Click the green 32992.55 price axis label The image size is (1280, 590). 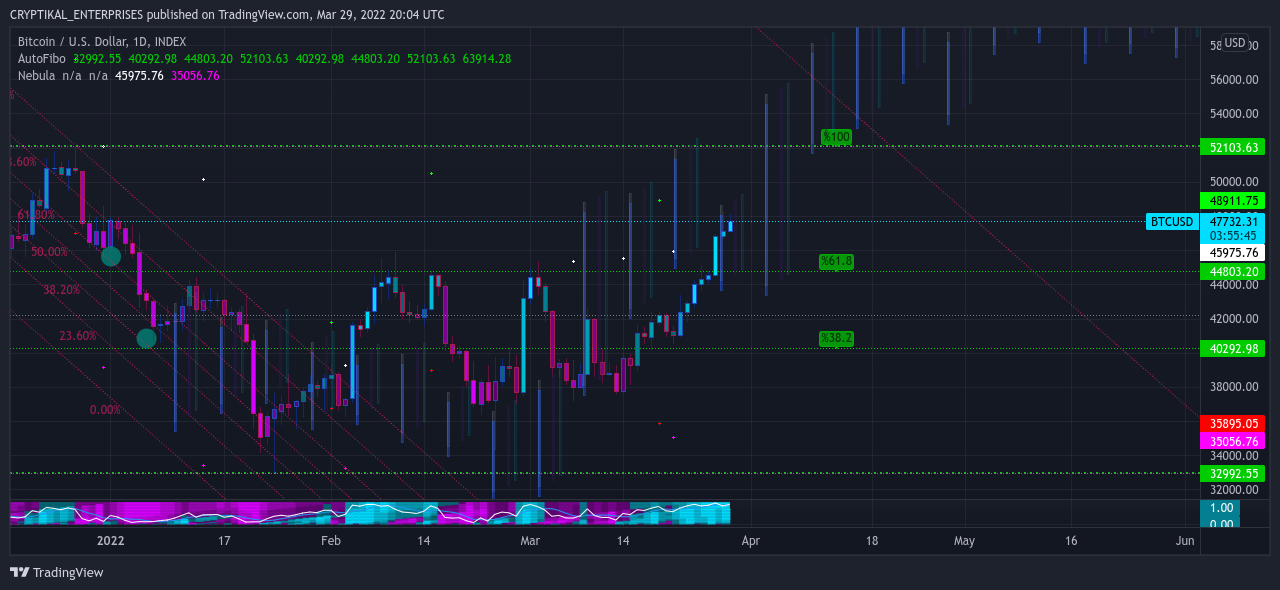pyautogui.click(x=1232, y=473)
